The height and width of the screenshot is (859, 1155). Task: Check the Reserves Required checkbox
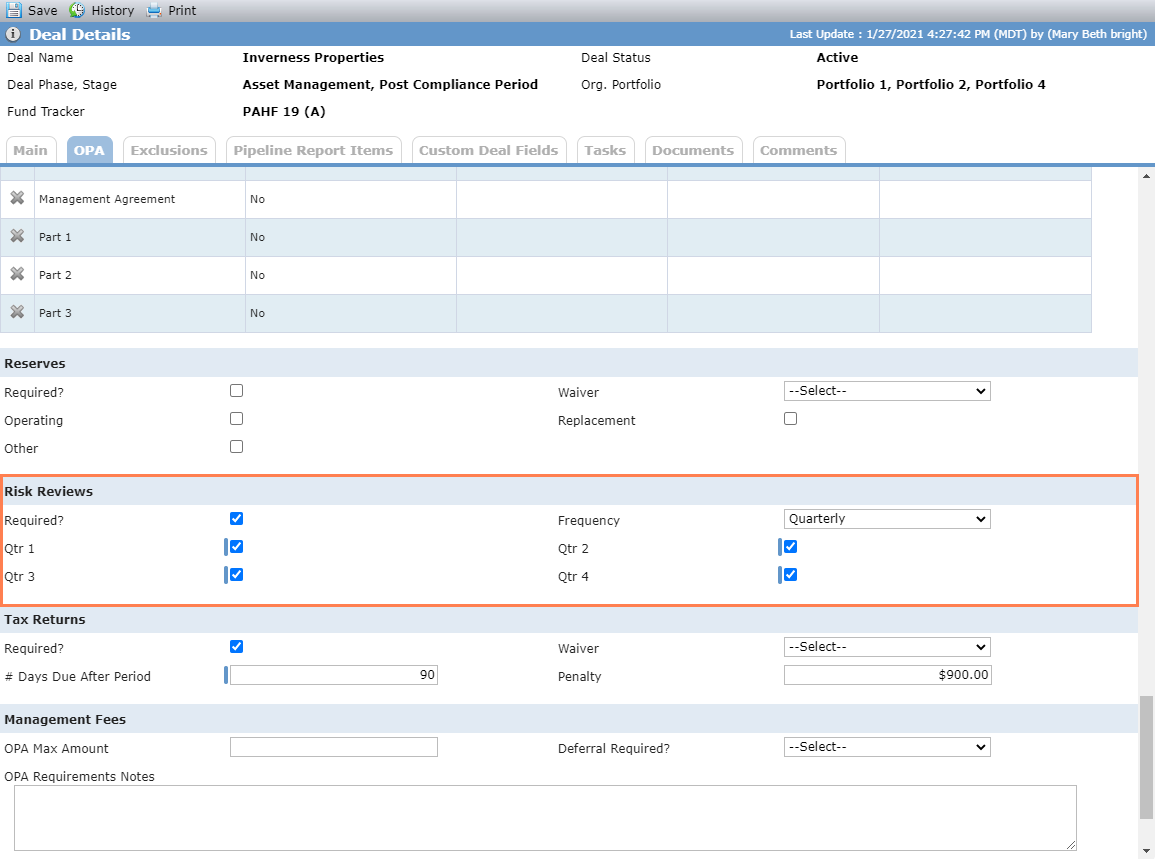click(x=236, y=390)
